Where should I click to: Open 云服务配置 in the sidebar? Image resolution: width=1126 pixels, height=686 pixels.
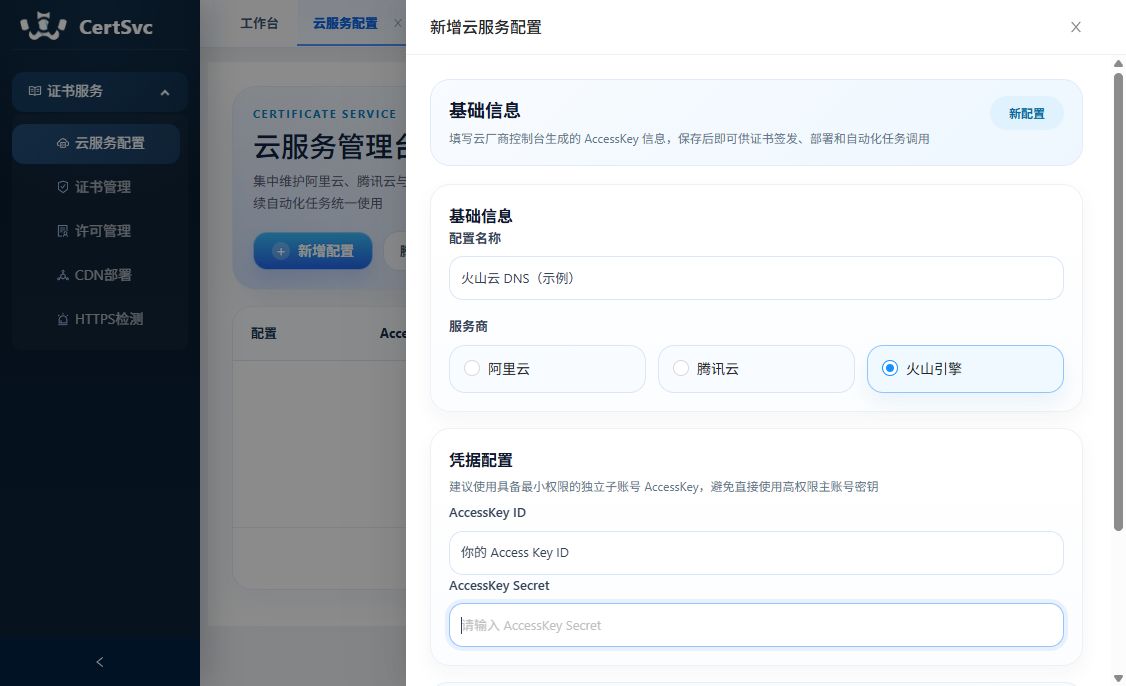(x=96, y=144)
